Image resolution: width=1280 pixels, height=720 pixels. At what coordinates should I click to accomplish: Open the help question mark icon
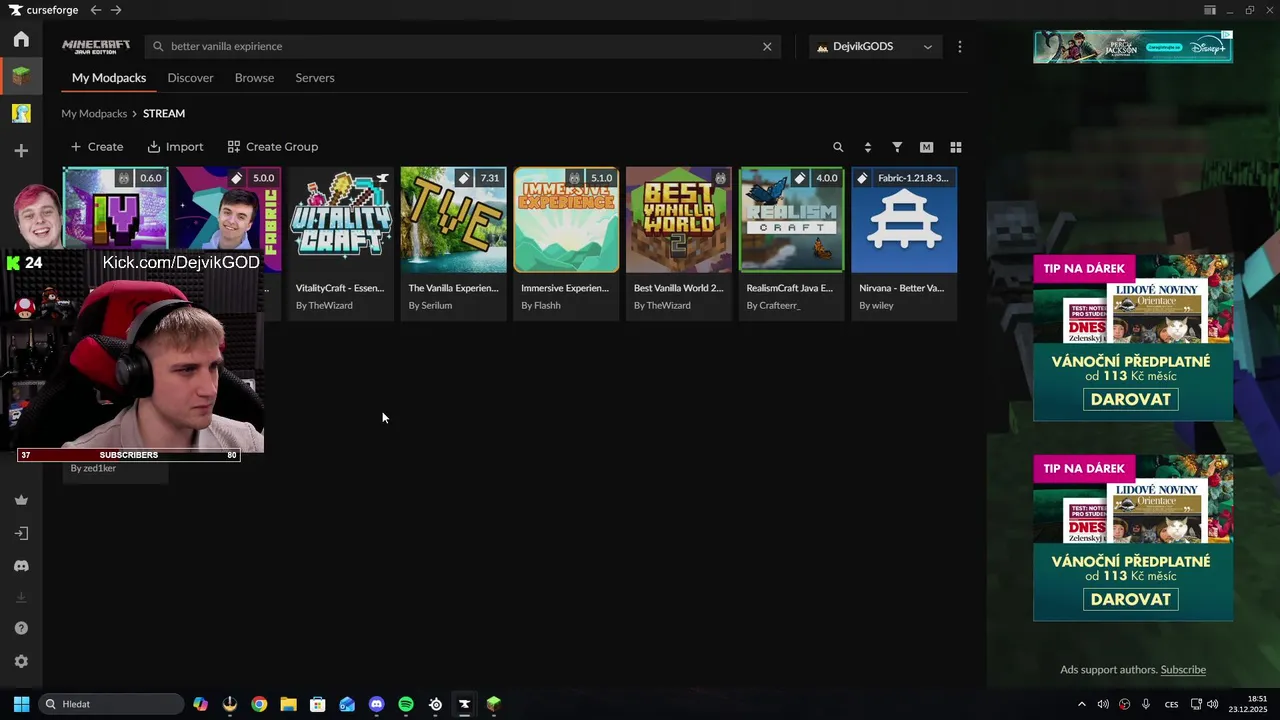click(21, 628)
